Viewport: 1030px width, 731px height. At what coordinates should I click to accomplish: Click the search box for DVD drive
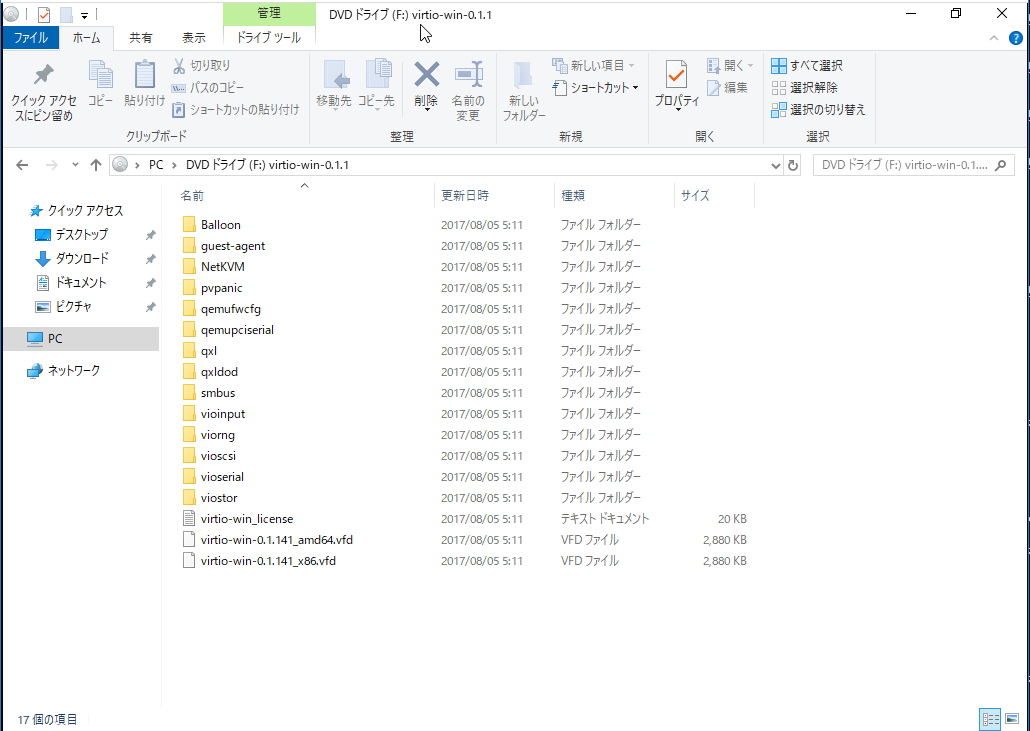(x=913, y=165)
